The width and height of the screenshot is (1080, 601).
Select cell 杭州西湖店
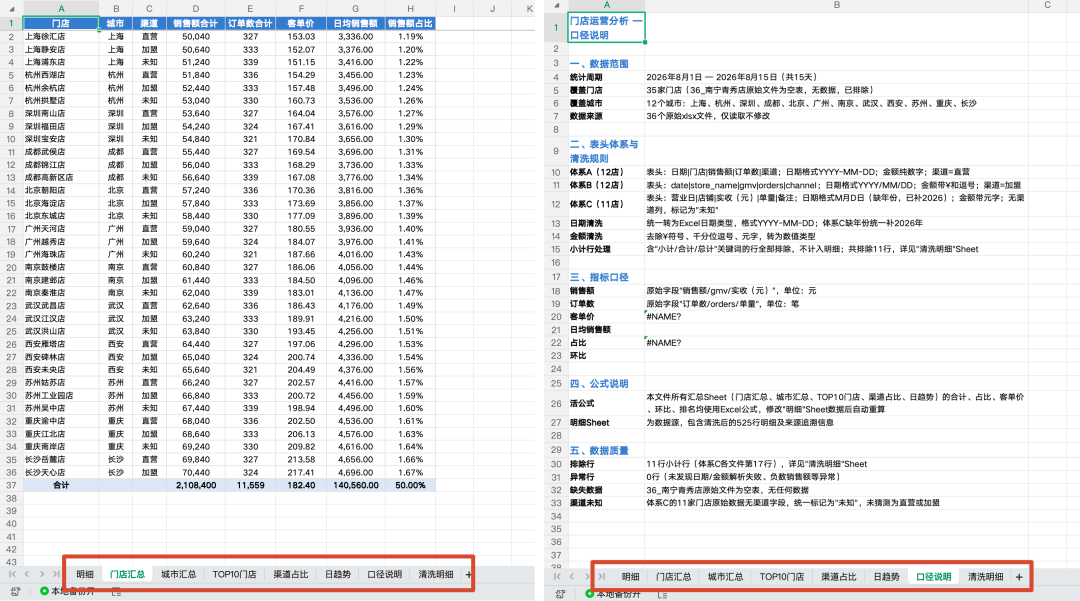tap(61, 75)
